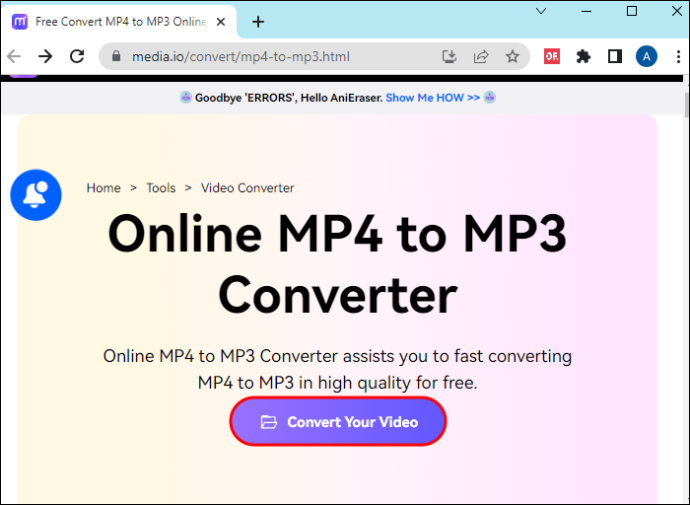Go to Home breadcrumb
The image size is (690, 505).
(103, 188)
